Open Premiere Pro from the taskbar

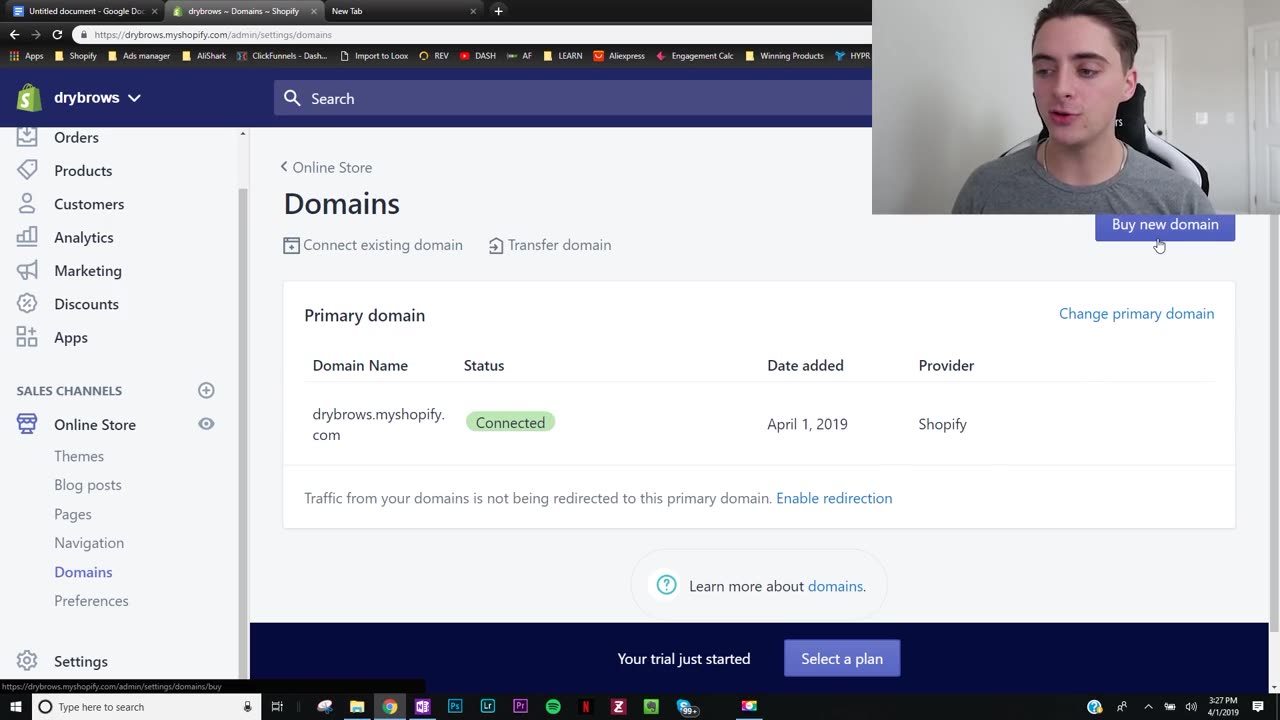pyautogui.click(x=520, y=707)
